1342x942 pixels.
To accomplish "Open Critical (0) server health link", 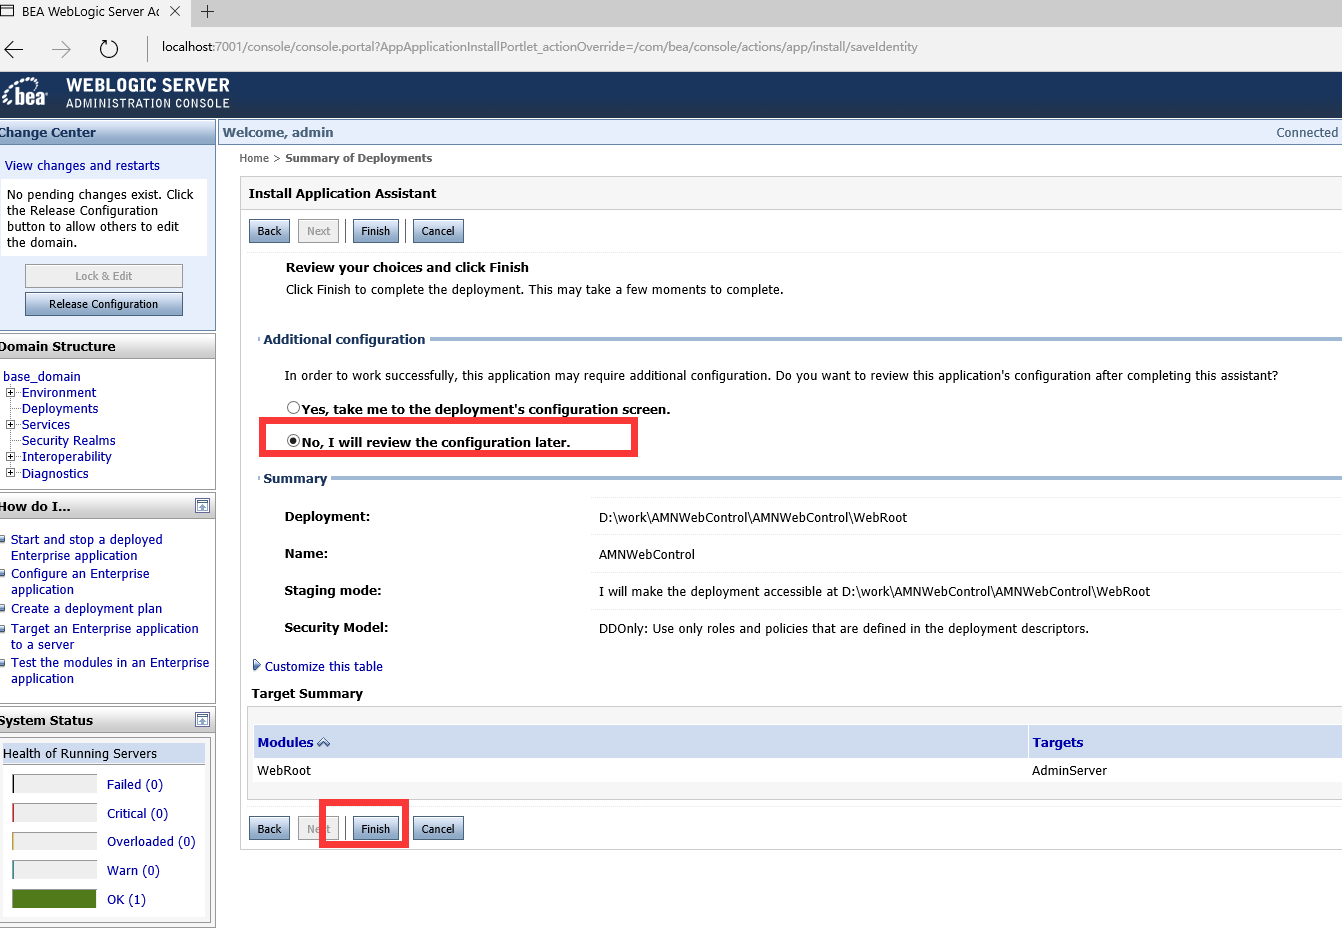I will pyautogui.click(x=138, y=814).
